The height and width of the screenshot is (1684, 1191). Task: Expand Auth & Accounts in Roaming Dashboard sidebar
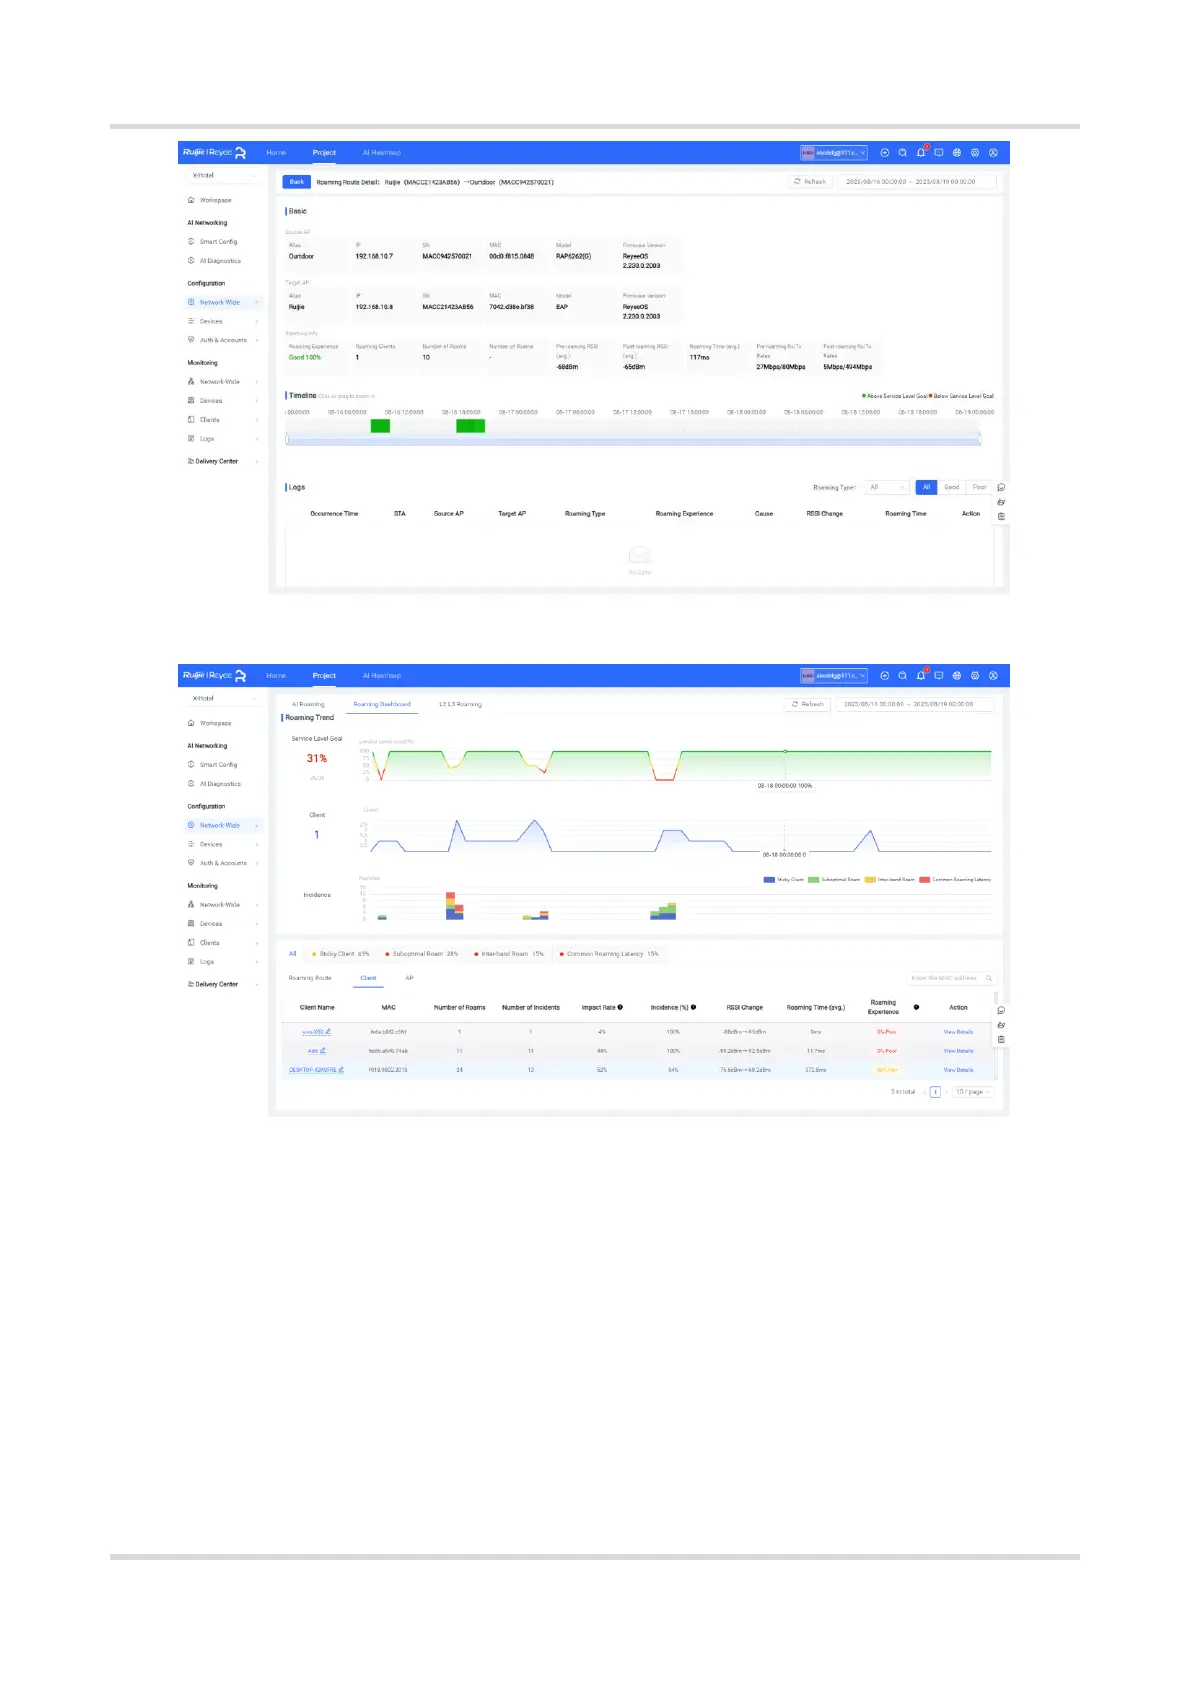[223, 863]
